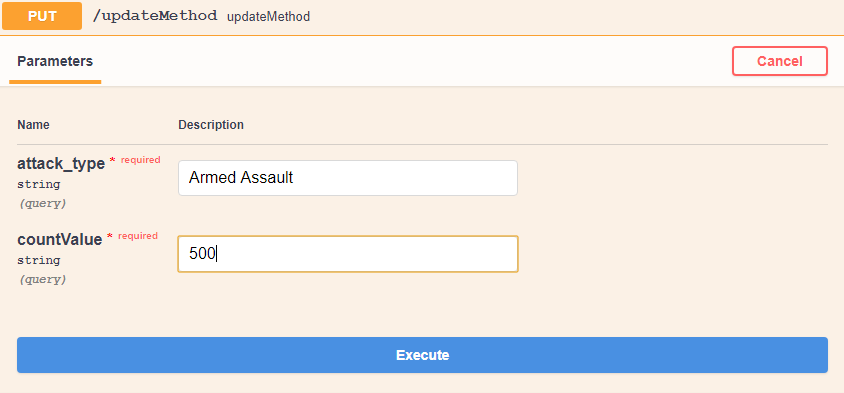The height and width of the screenshot is (393, 844).
Task: Click the (query) text under attack_type
Action: (x=43, y=203)
